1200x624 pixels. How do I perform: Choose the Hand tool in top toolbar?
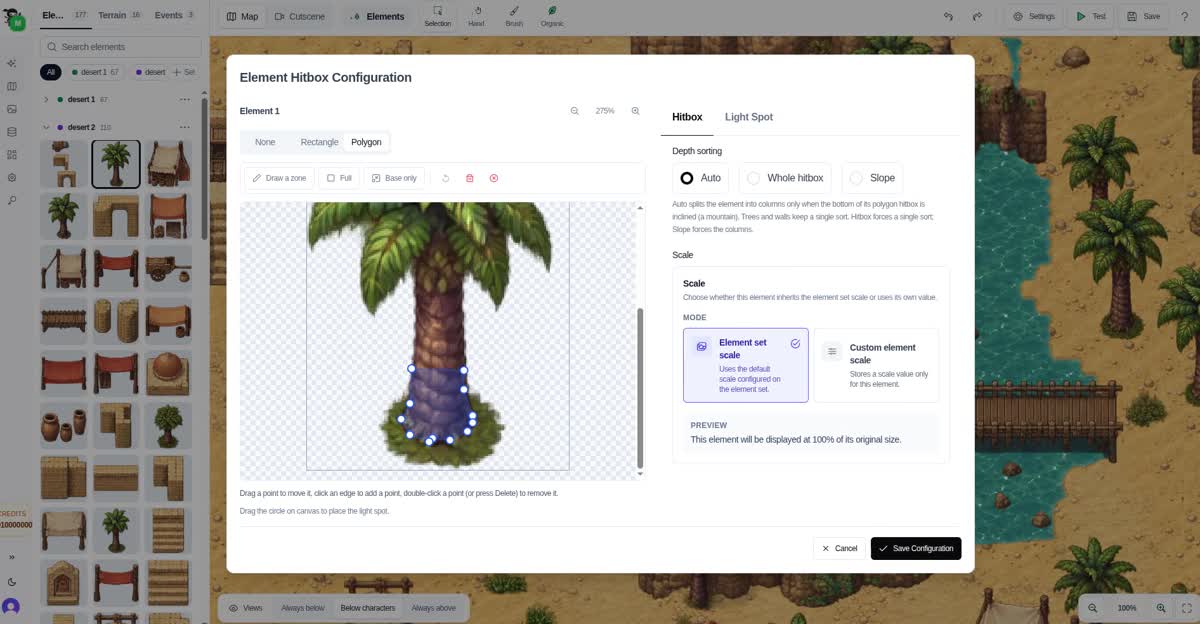(x=476, y=16)
